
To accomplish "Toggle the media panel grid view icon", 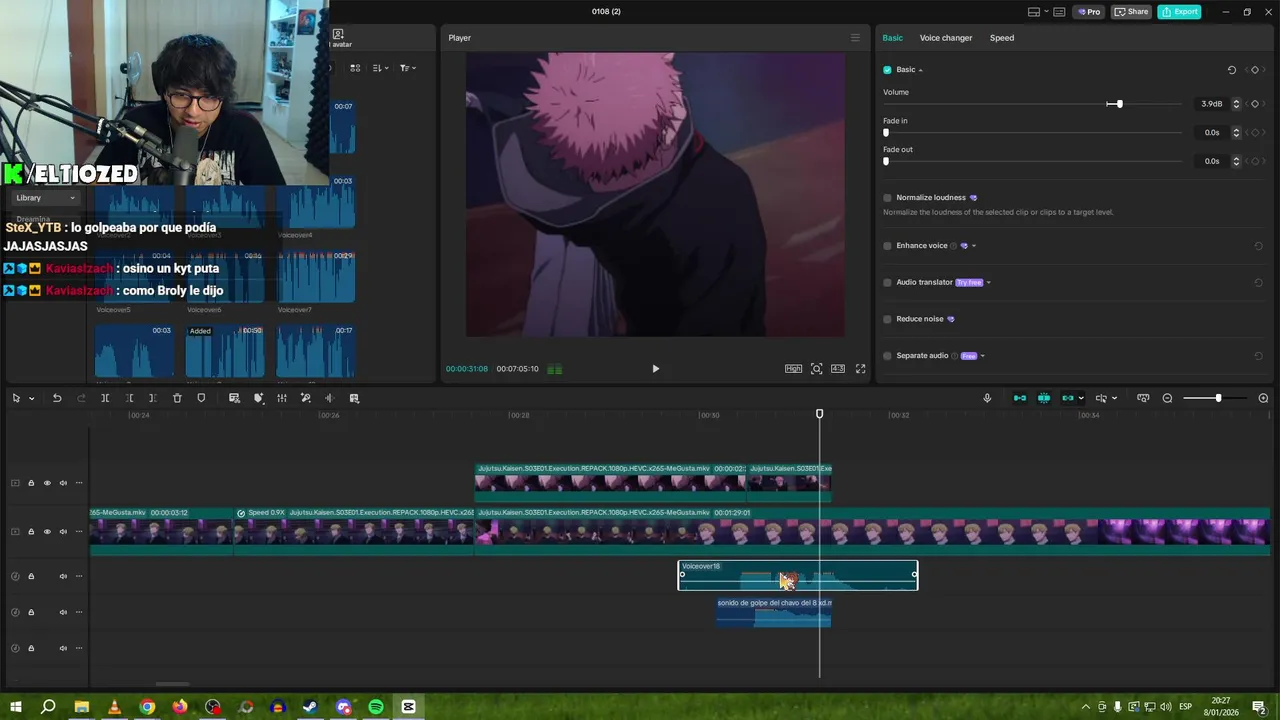I will coord(355,68).
